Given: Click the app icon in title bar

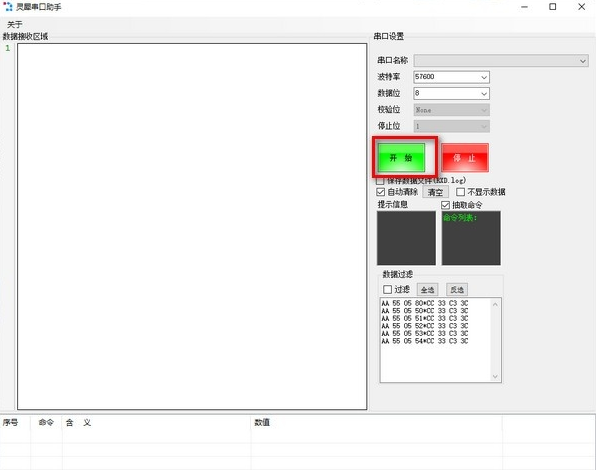Looking at the screenshot, I should (8, 6).
